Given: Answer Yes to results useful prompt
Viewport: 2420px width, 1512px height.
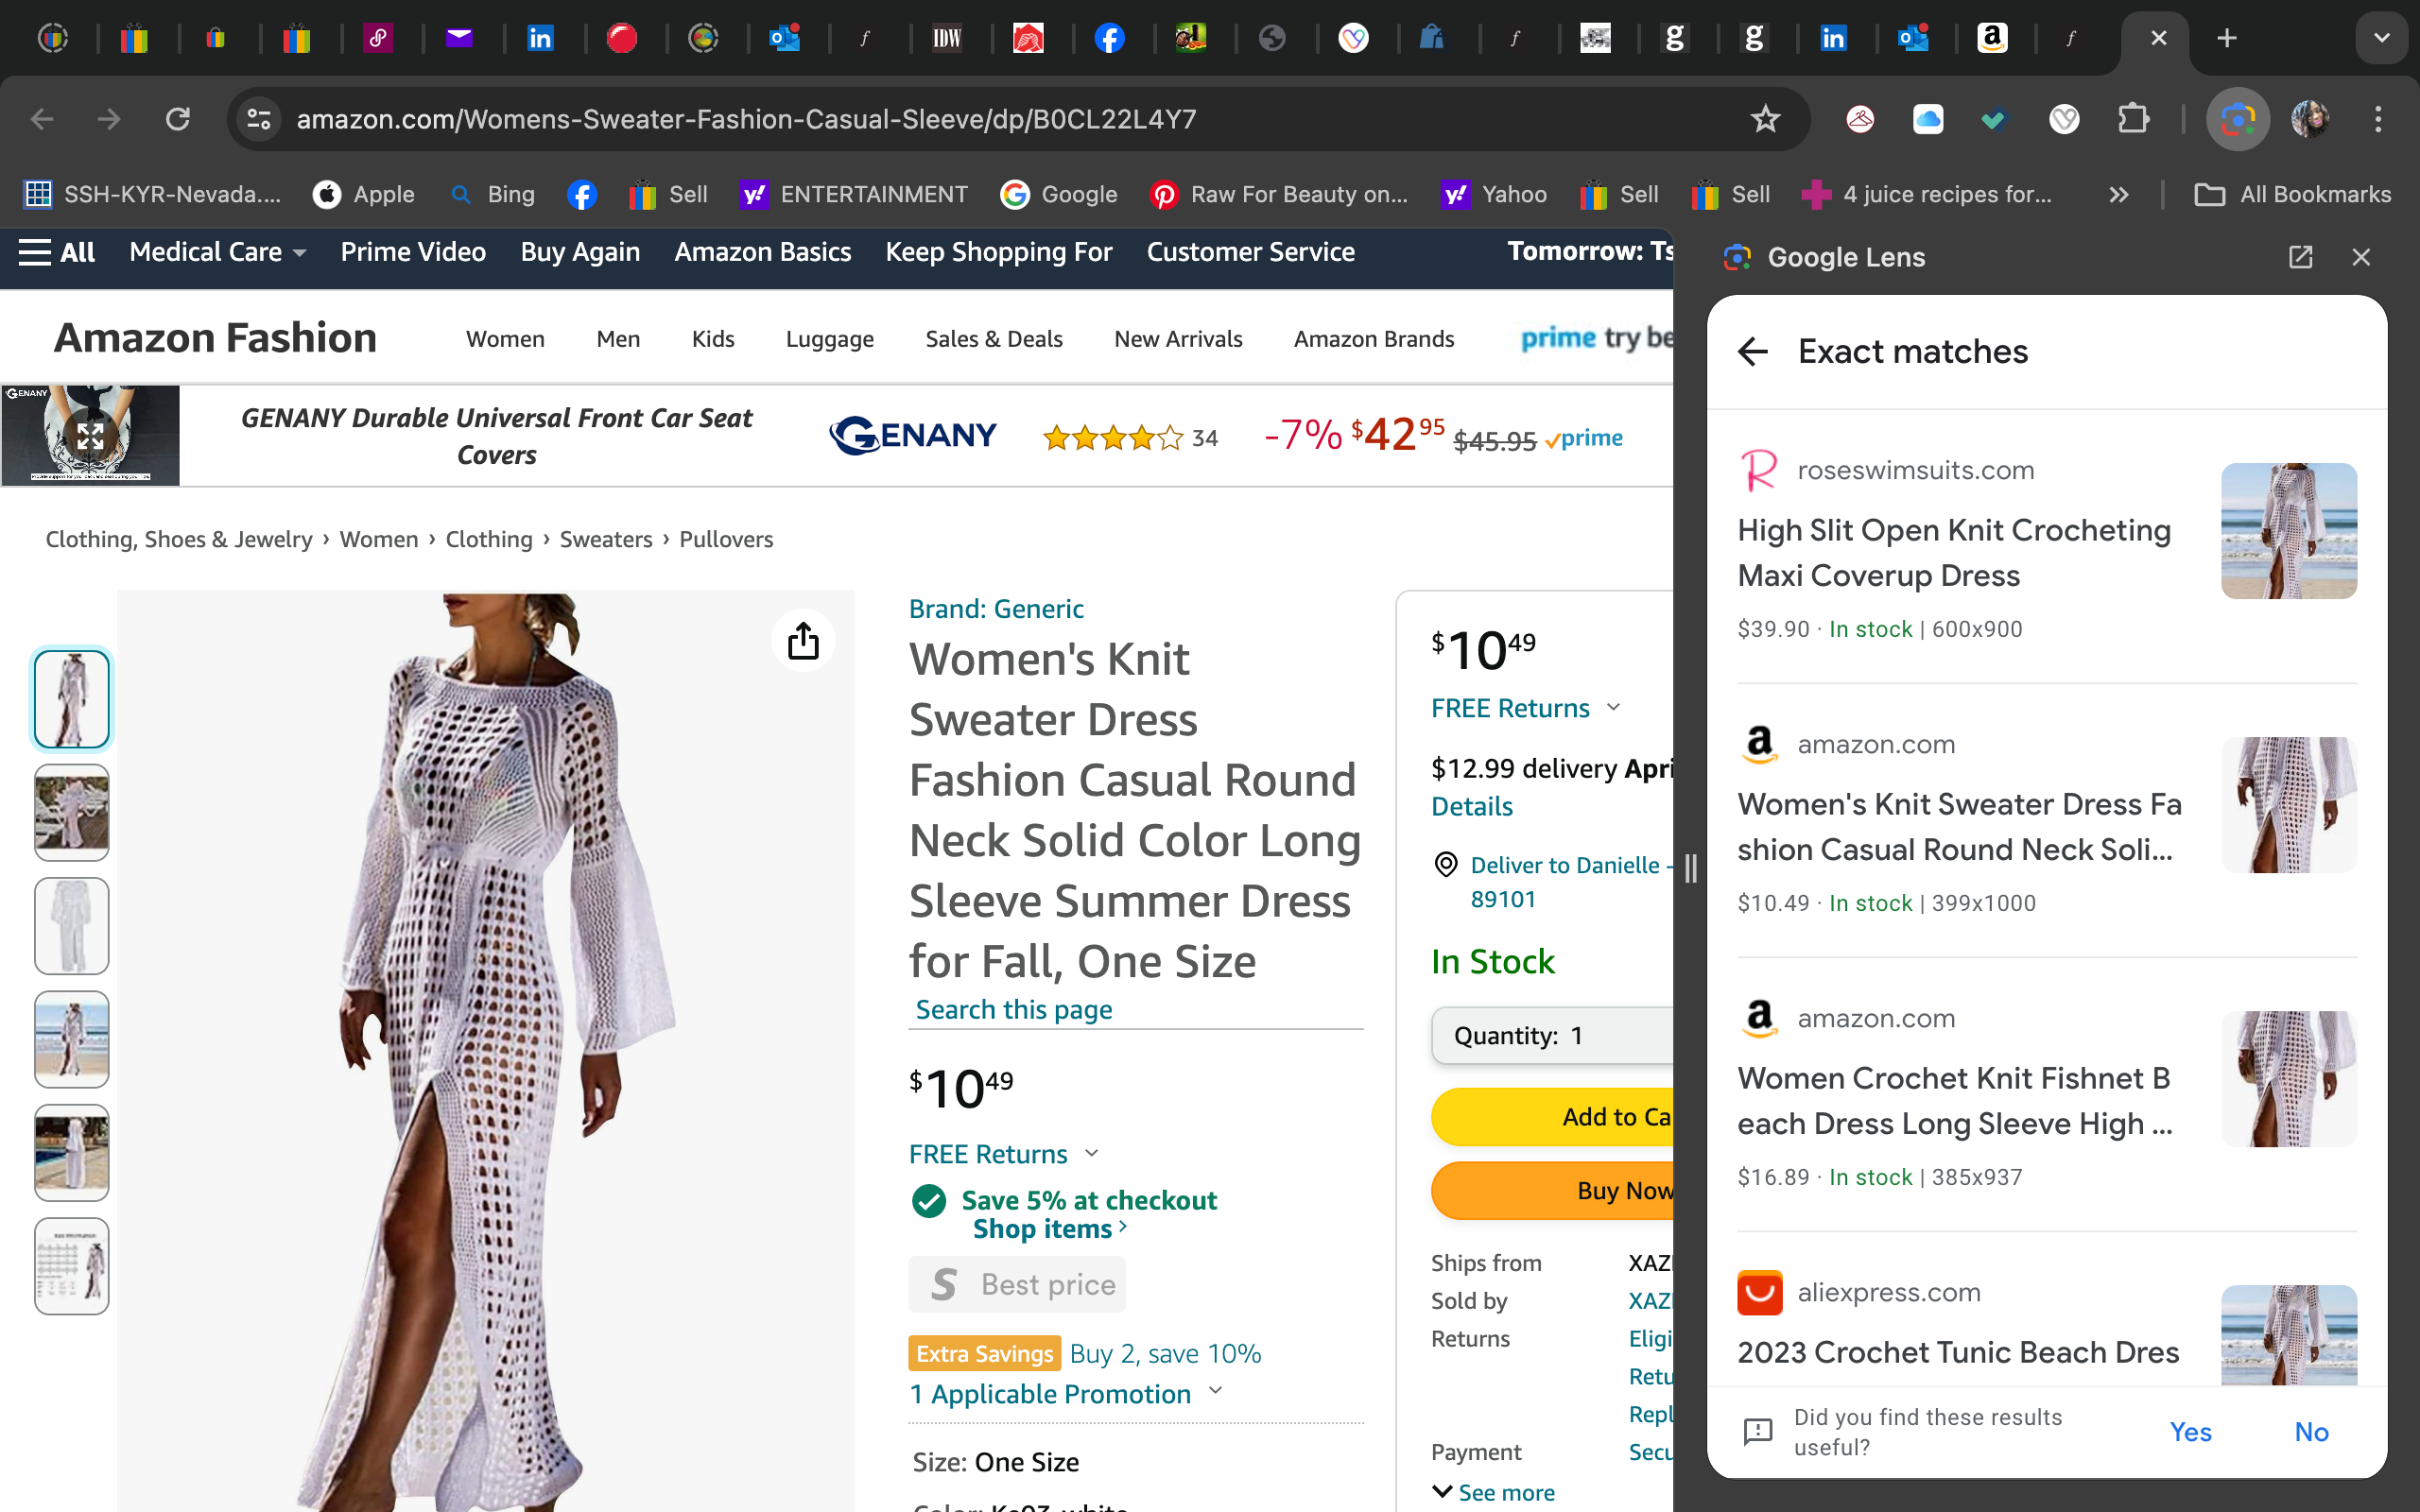Looking at the screenshot, I should [x=2190, y=1432].
